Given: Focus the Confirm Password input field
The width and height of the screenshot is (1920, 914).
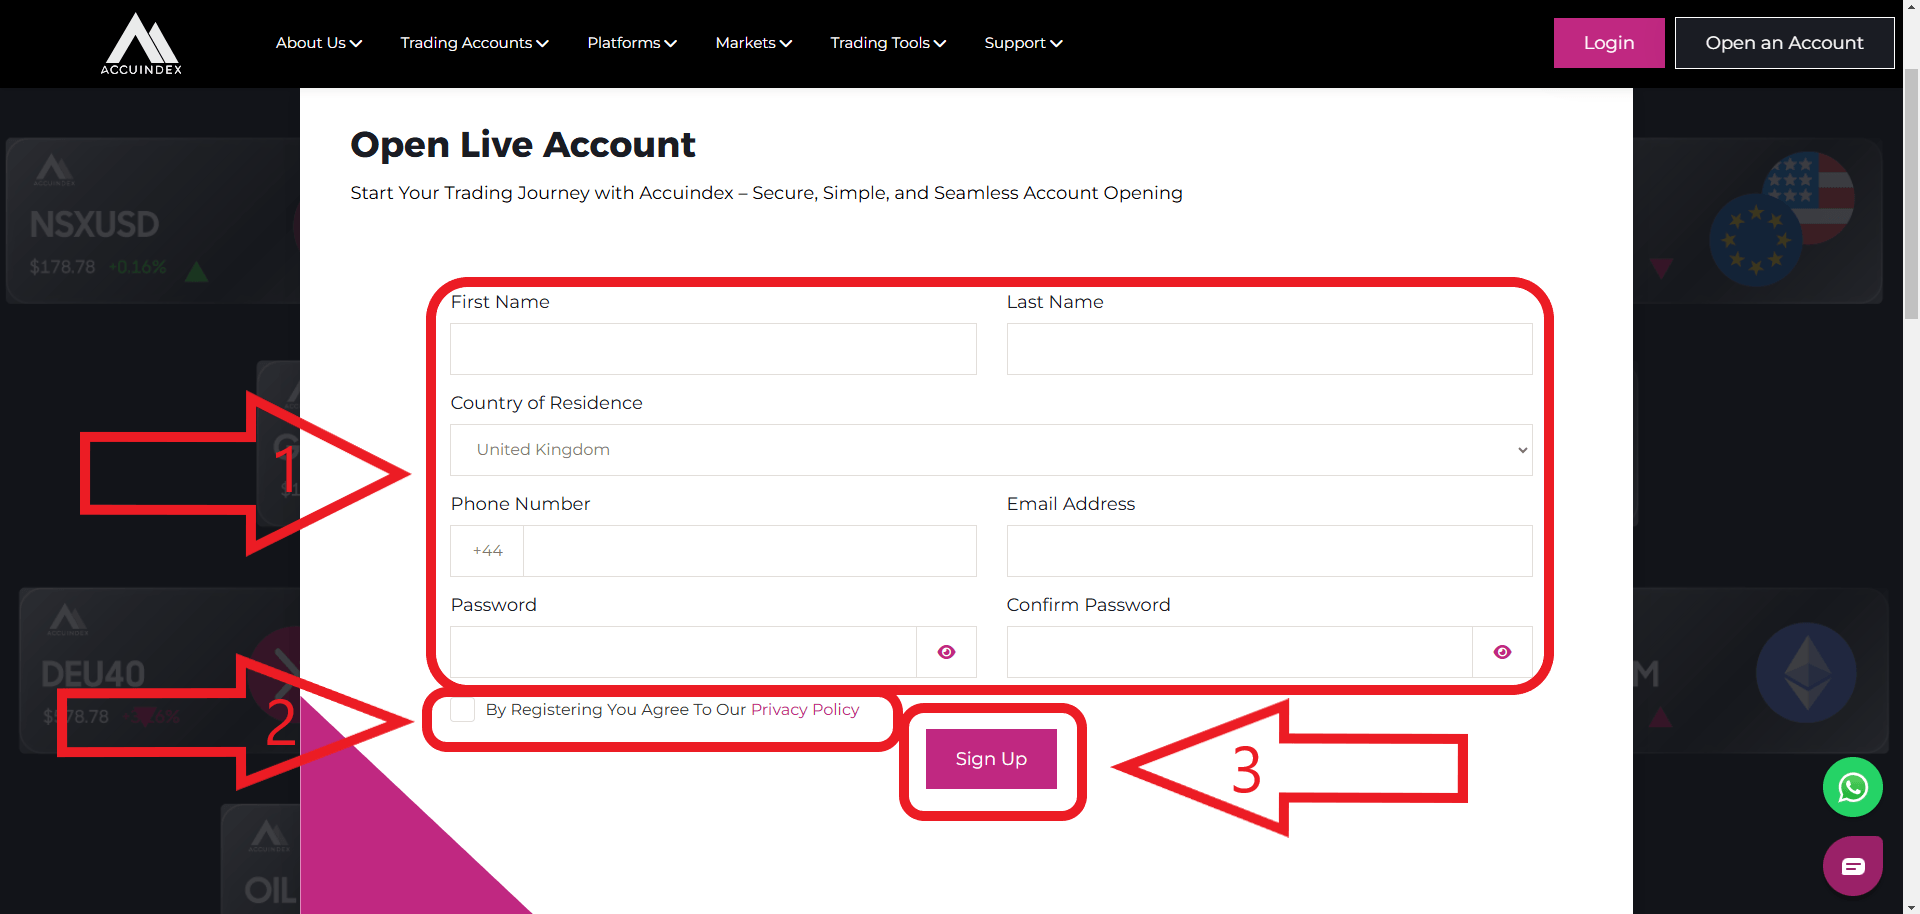Looking at the screenshot, I should point(1240,652).
